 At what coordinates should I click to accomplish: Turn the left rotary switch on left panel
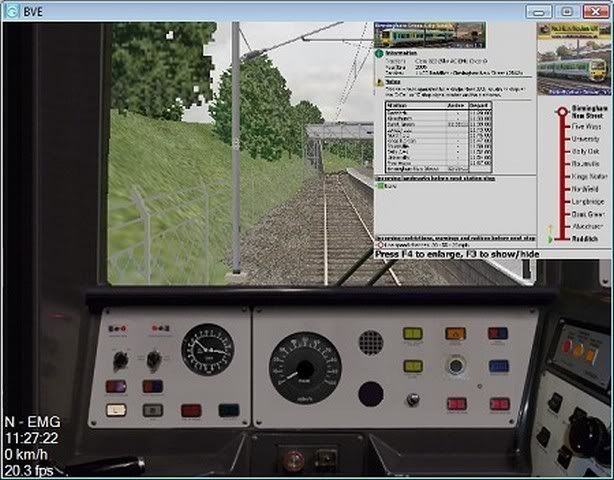tap(120, 360)
